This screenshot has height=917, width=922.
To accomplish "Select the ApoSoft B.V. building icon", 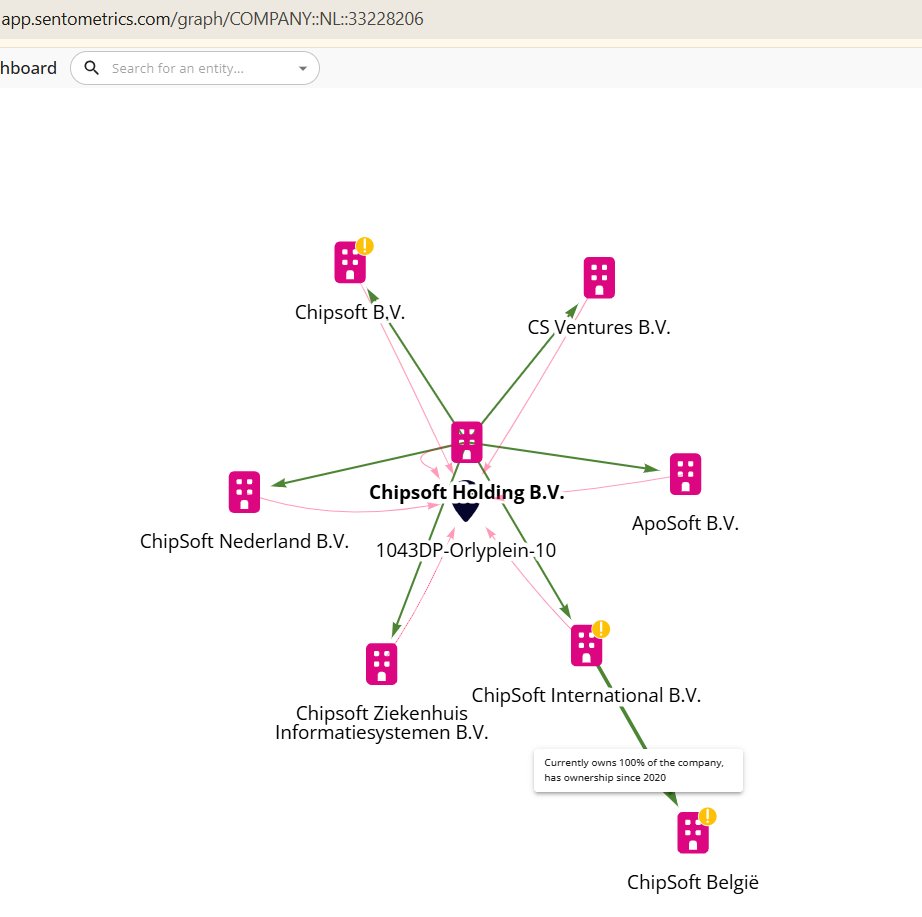I will 685,474.
